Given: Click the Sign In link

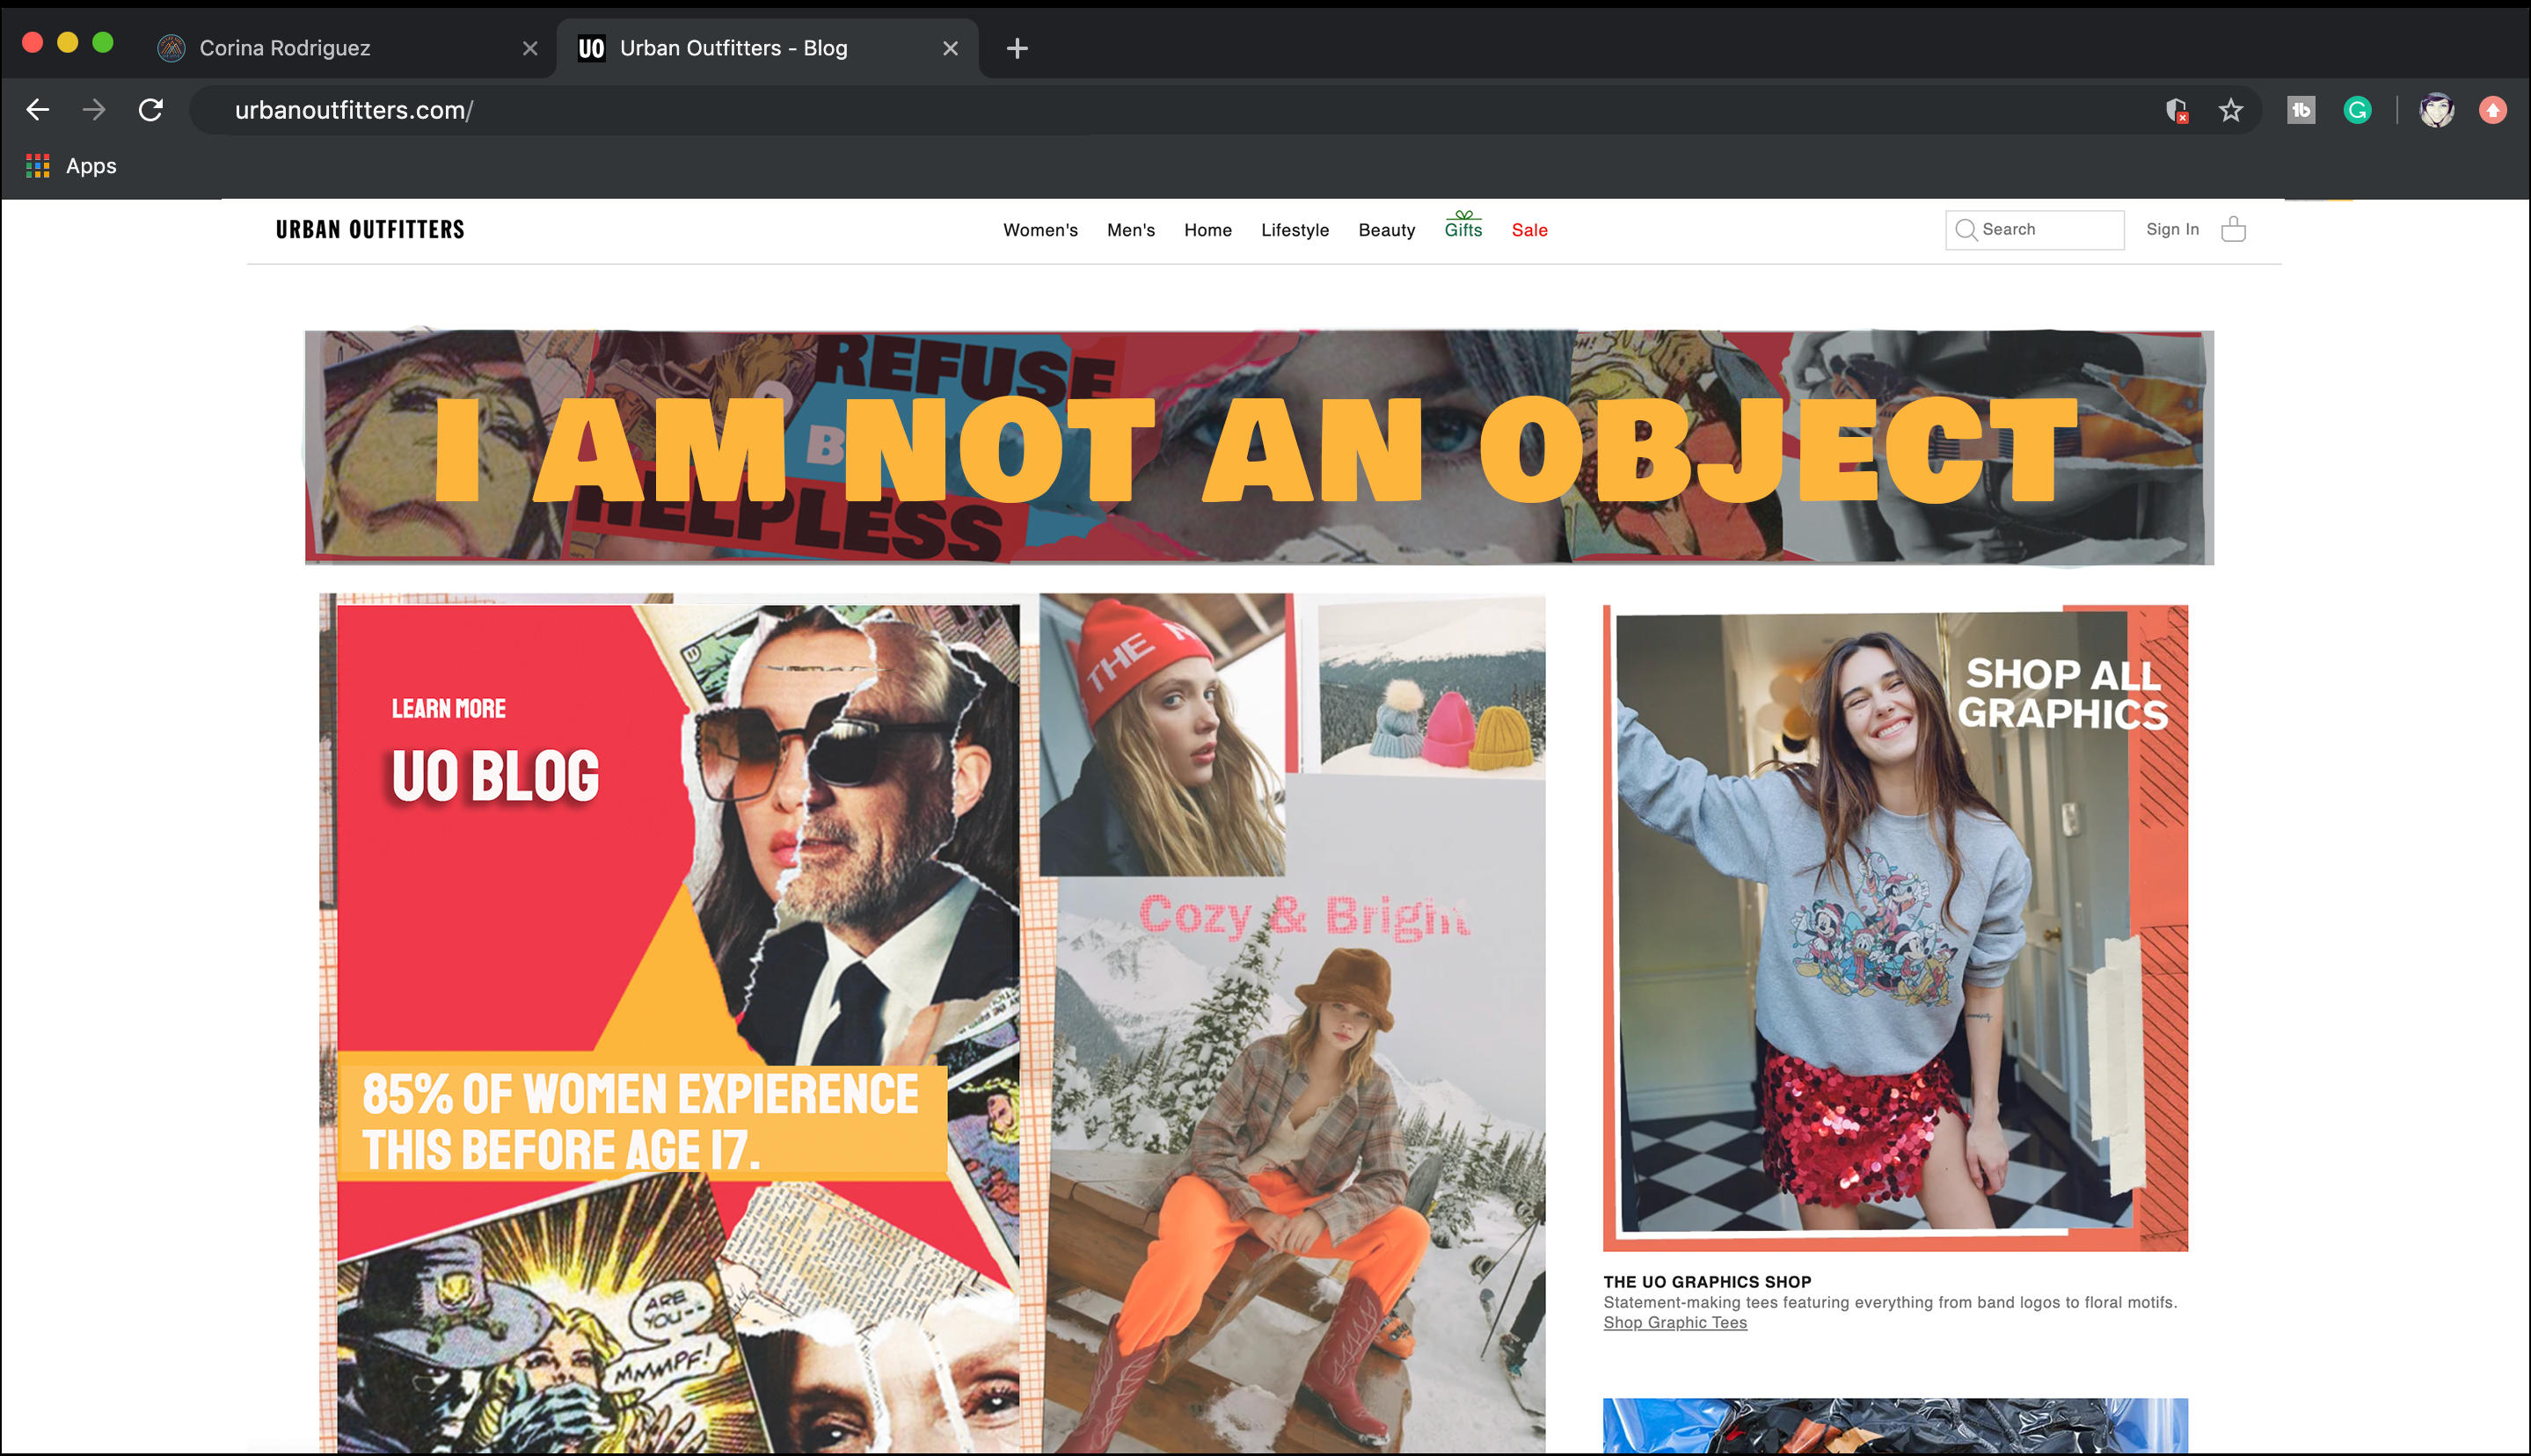Looking at the screenshot, I should [2172, 229].
